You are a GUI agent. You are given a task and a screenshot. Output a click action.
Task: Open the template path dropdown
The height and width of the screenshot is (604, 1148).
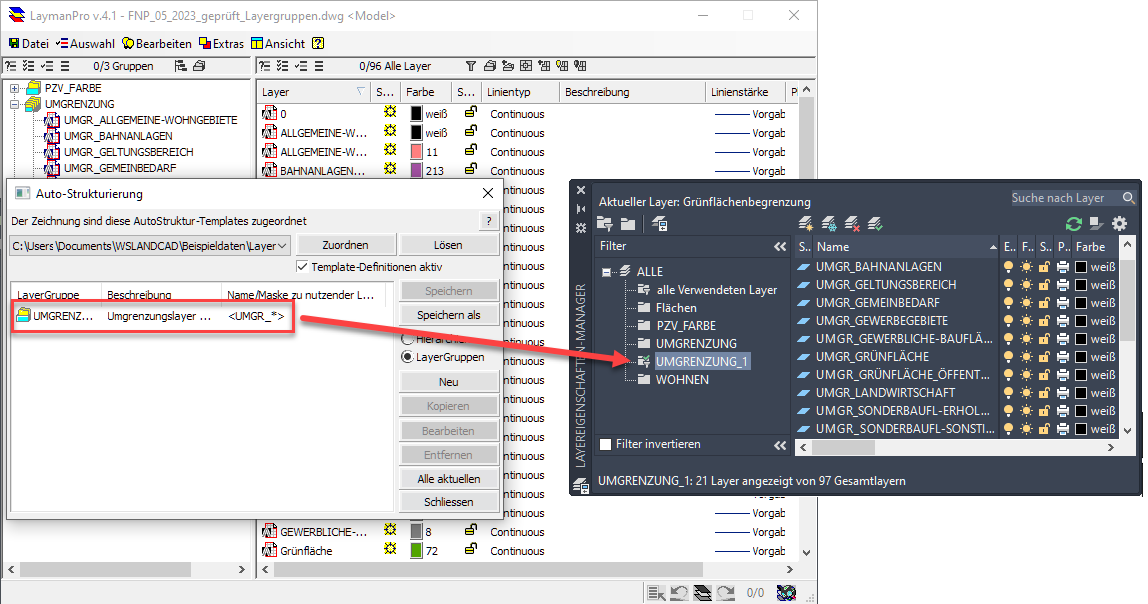pyautogui.click(x=281, y=245)
